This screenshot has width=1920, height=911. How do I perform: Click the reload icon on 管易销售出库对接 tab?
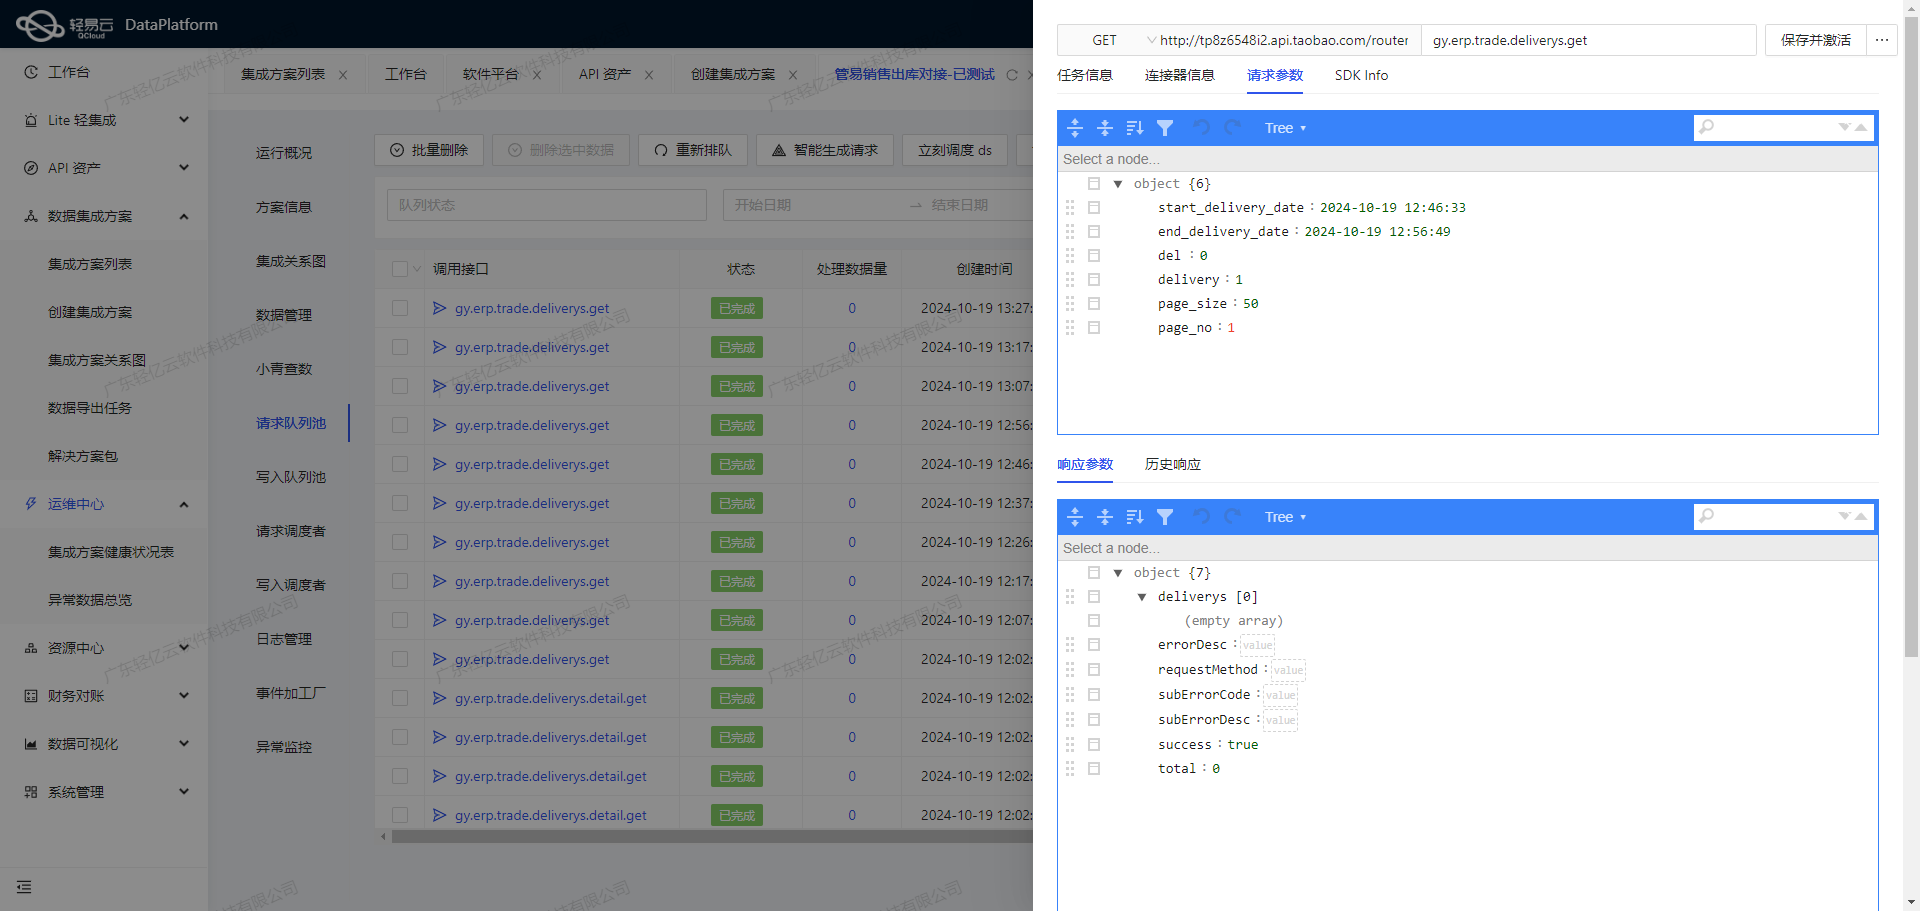[1012, 75]
